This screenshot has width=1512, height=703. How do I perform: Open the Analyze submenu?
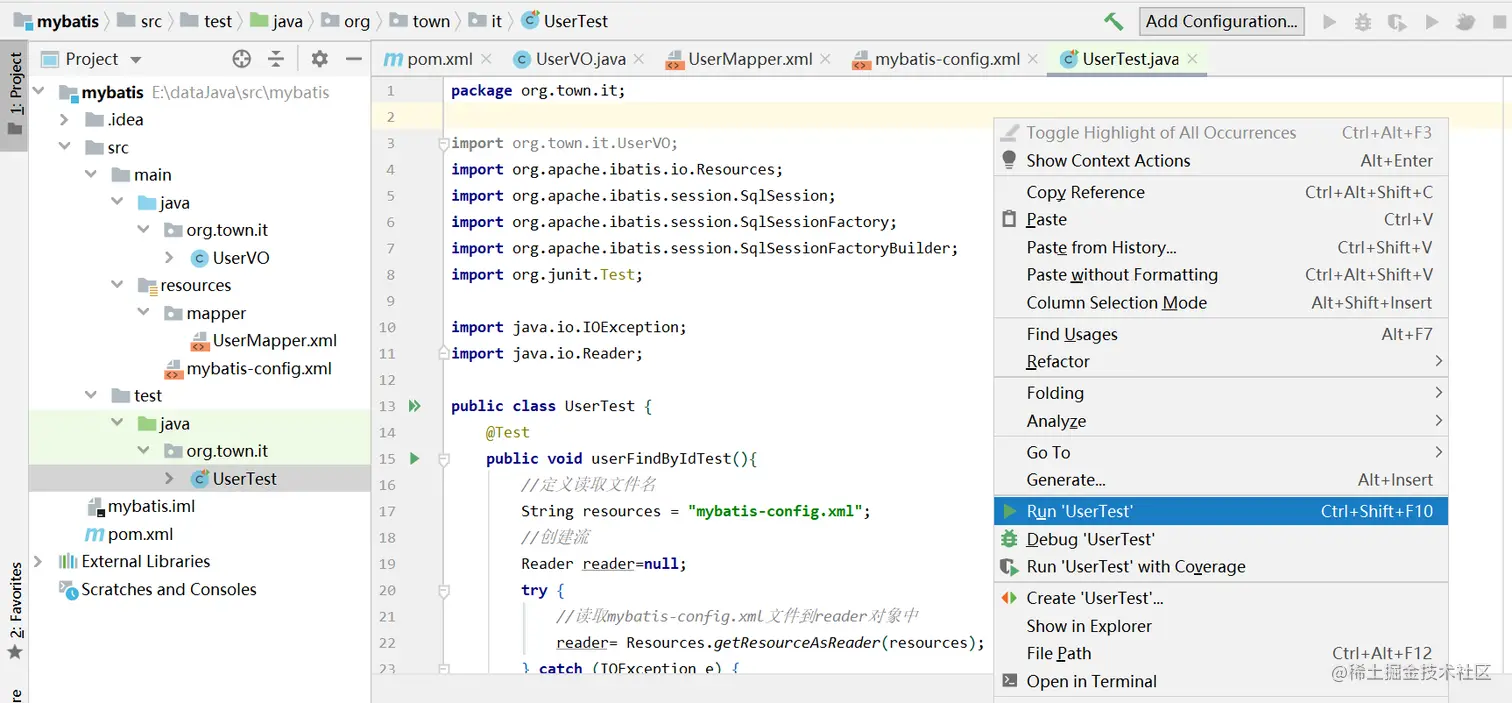(x=1221, y=421)
